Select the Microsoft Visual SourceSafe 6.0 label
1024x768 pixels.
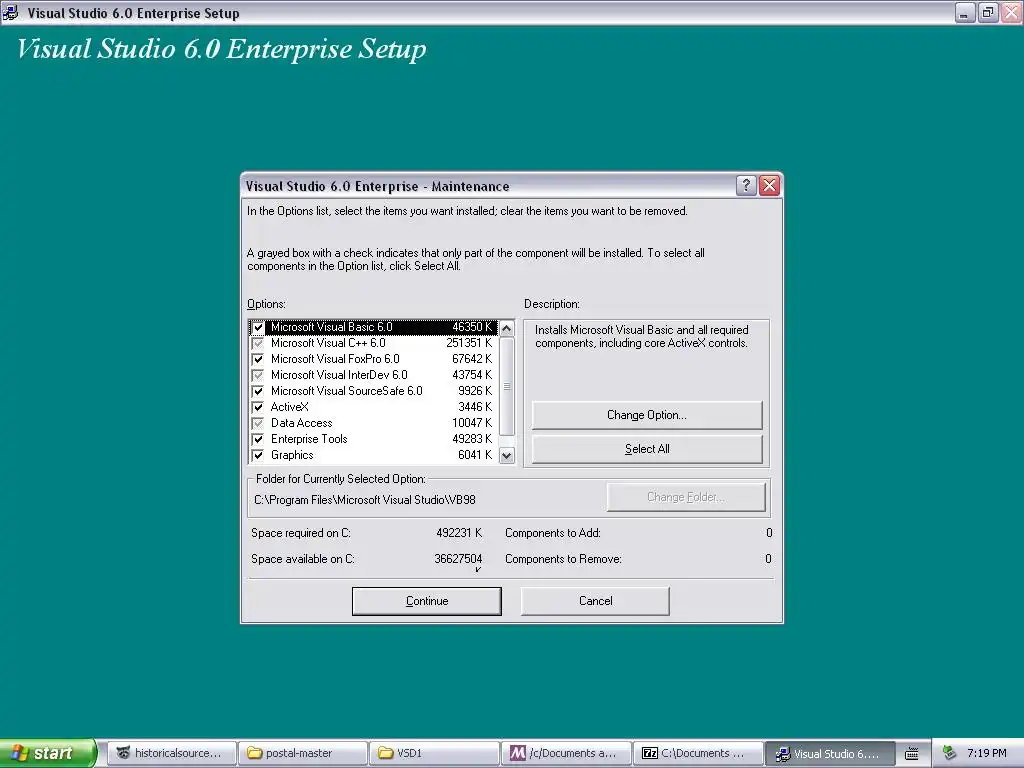[x=347, y=391]
